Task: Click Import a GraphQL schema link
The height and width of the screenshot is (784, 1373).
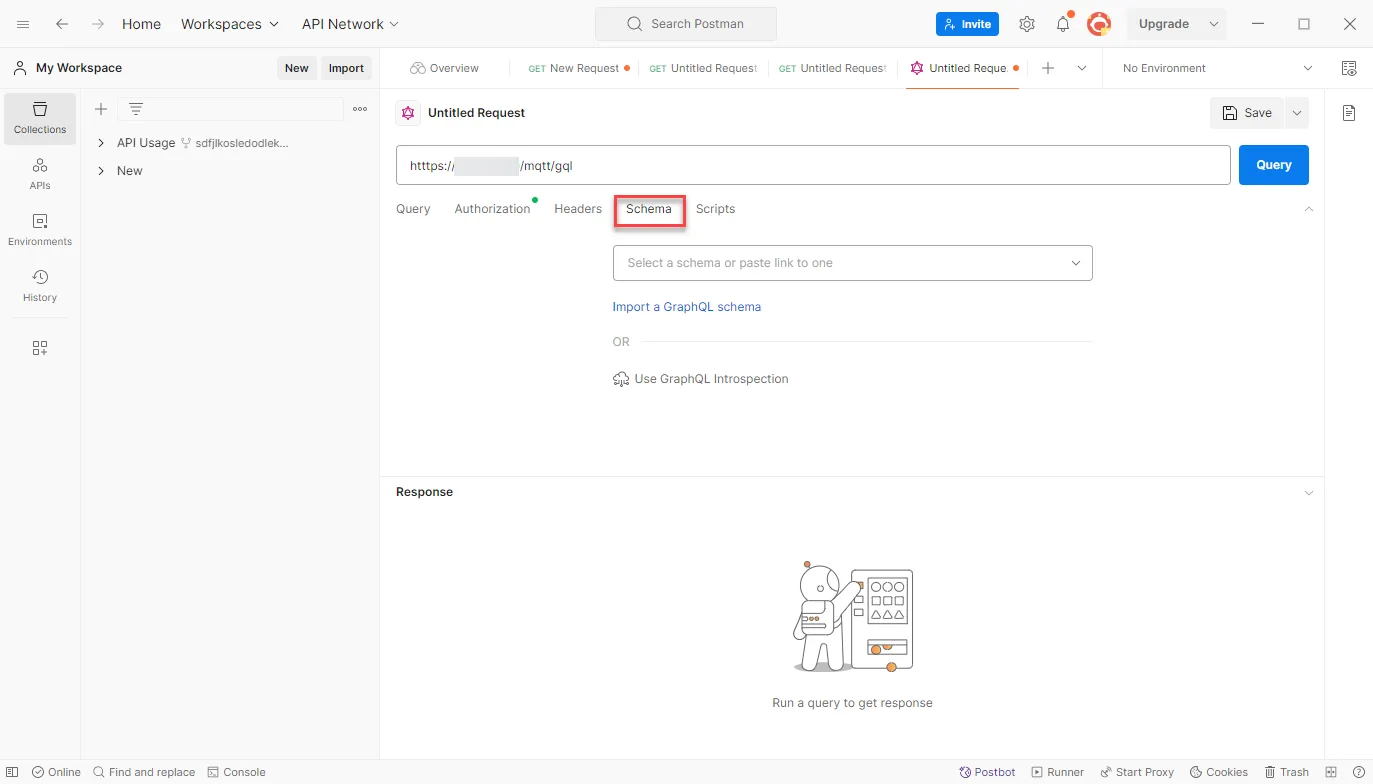Action: pyautogui.click(x=687, y=307)
